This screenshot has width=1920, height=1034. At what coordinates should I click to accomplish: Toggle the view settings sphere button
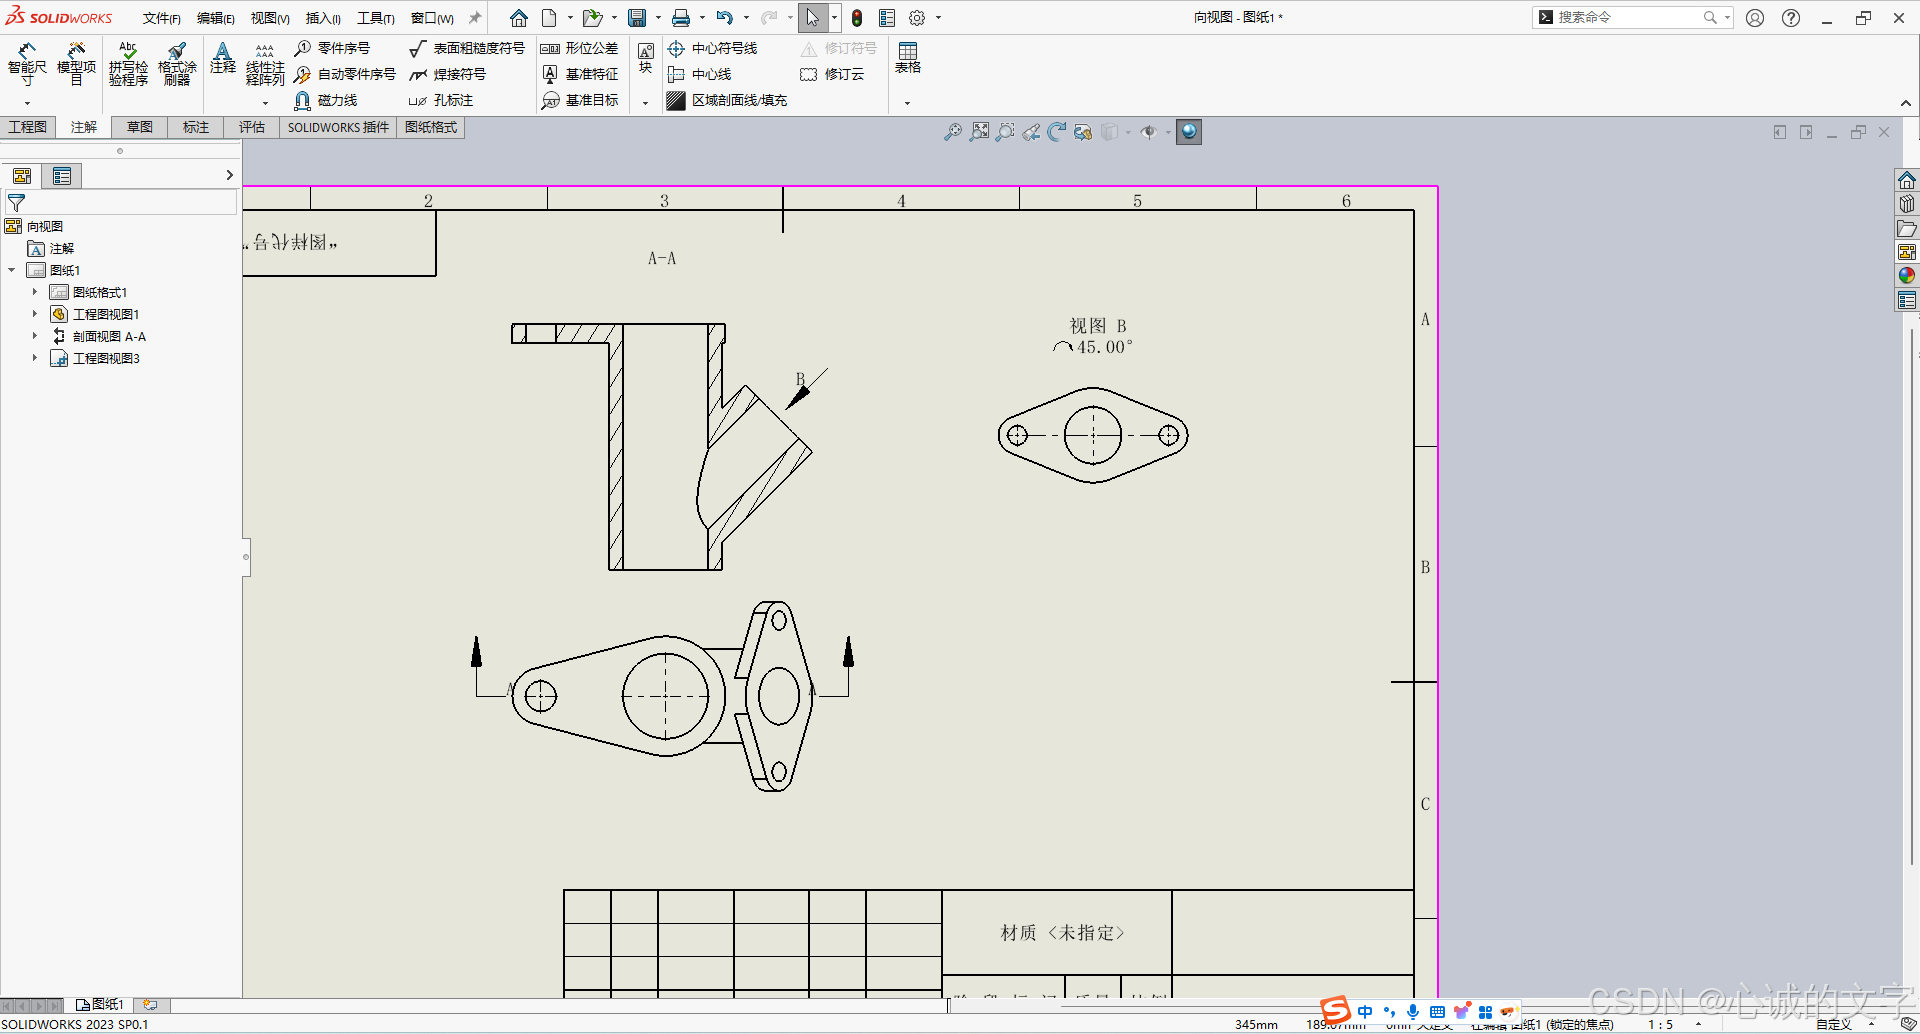click(1189, 132)
